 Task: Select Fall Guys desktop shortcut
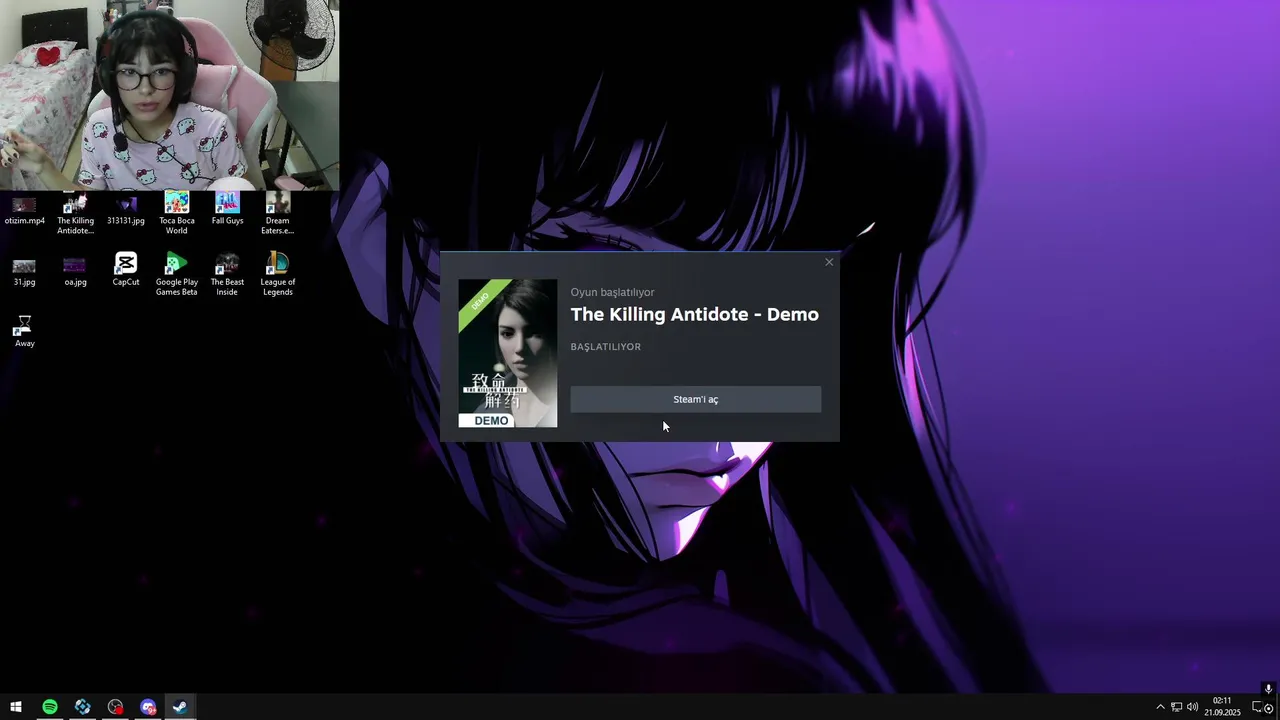227,209
